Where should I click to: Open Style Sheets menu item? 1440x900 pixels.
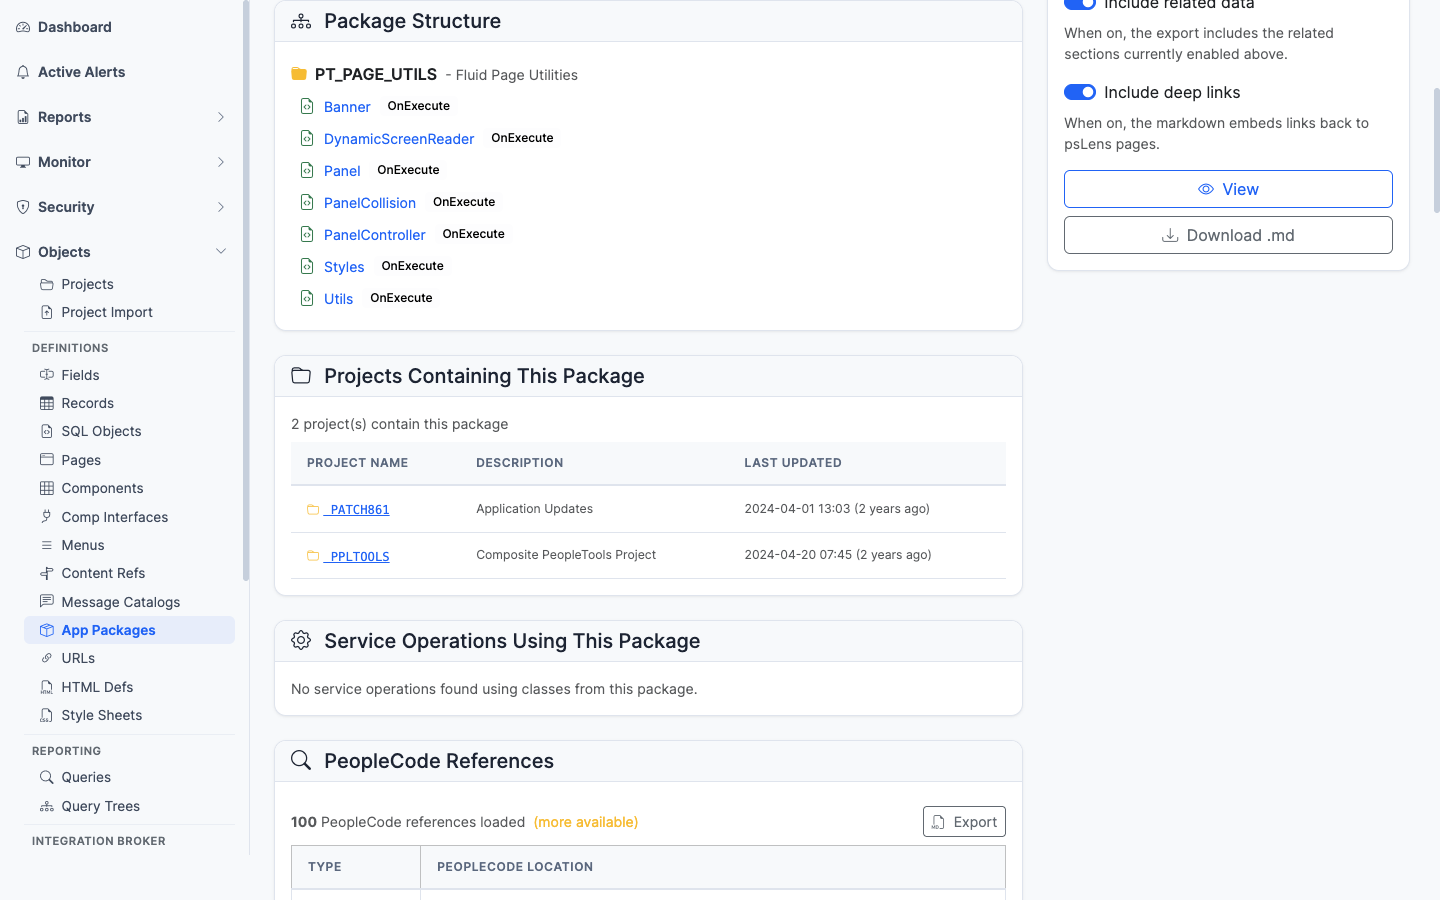[x=102, y=715]
